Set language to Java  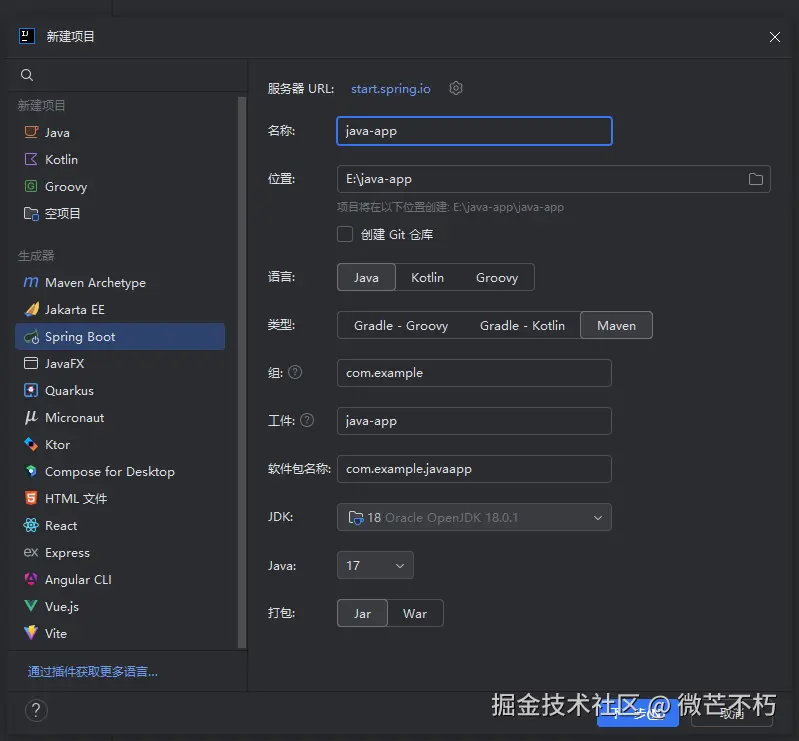click(x=366, y=278)
